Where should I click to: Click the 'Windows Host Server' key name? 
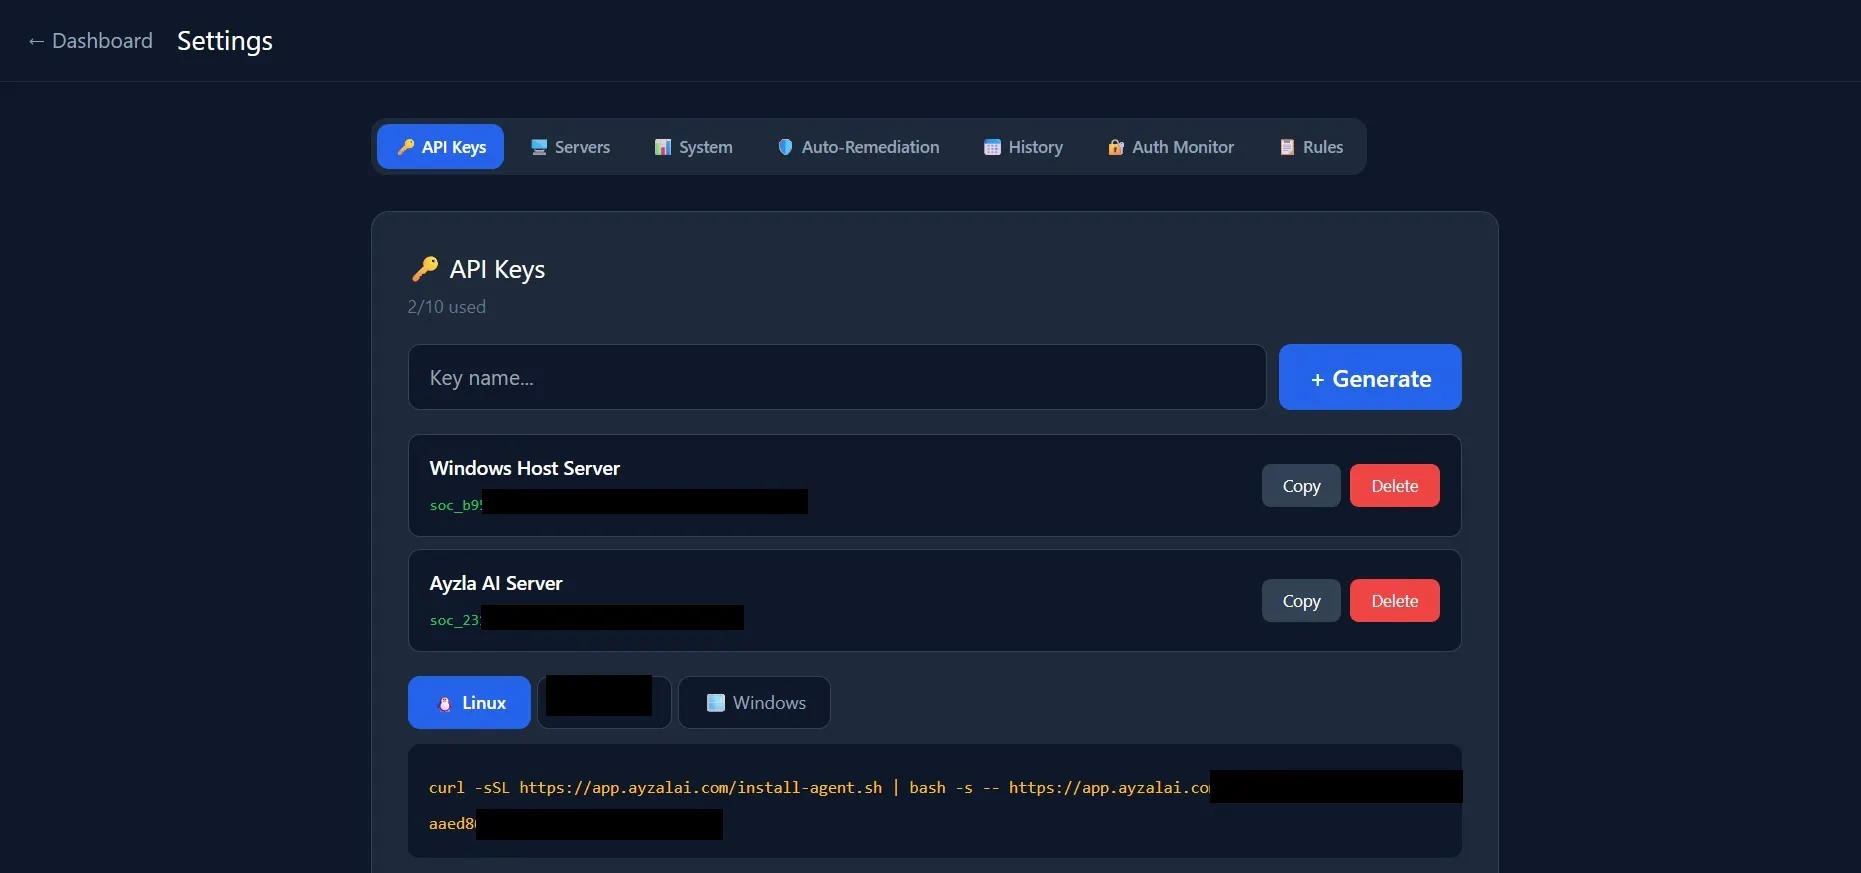[x=524, y=468]
